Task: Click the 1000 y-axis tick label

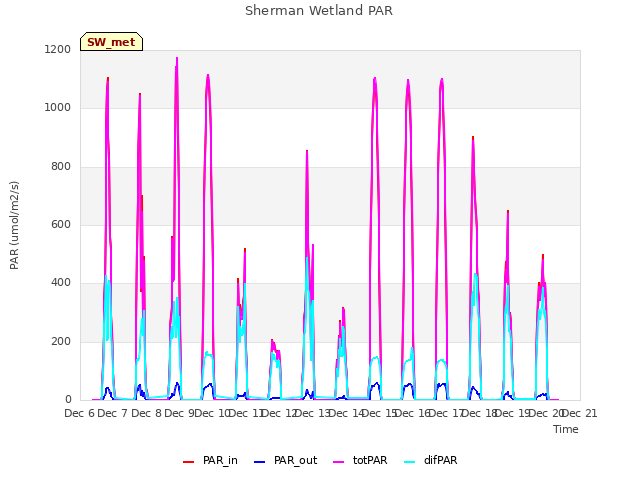Action: pos(58,108)
